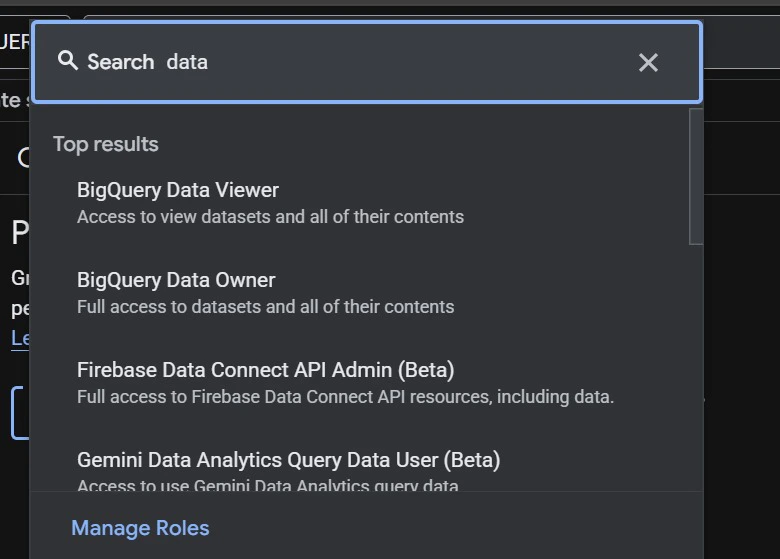780x559 pixels.
Task: Click "Access to view datasets and all of their contents"
Action: click(270, 217)
